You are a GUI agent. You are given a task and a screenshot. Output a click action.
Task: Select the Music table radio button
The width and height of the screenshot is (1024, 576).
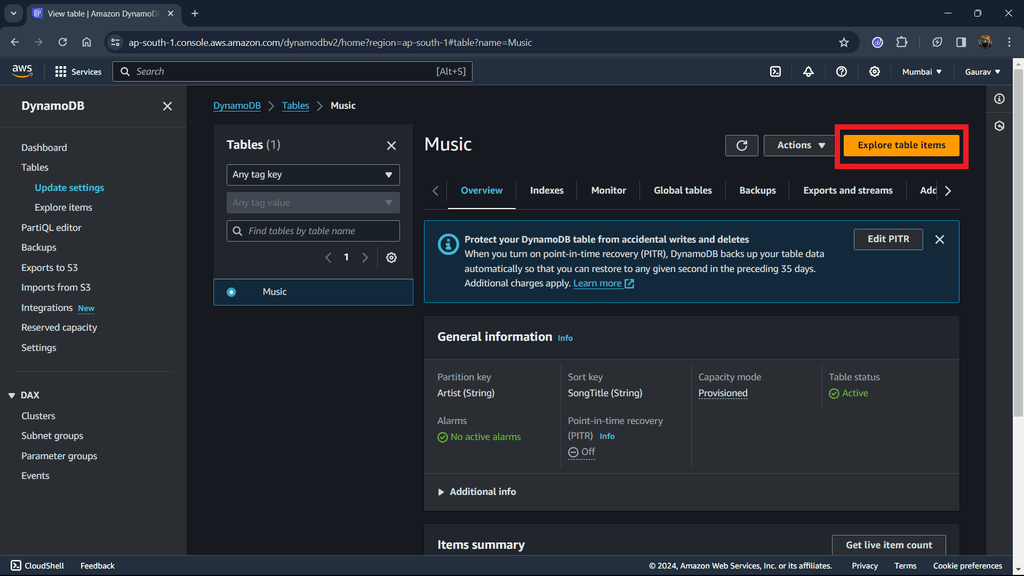pos(231,292)
